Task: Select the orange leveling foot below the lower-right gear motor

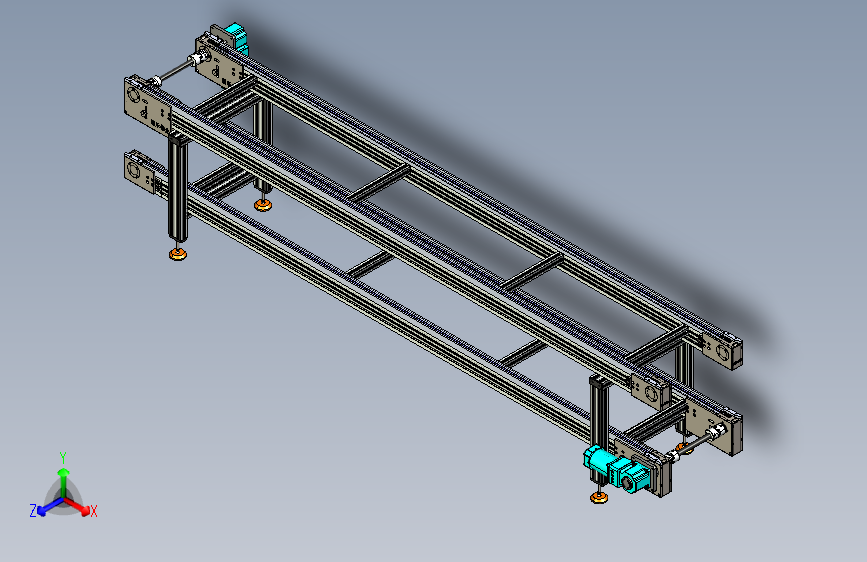Action: (x=599, y=497)
